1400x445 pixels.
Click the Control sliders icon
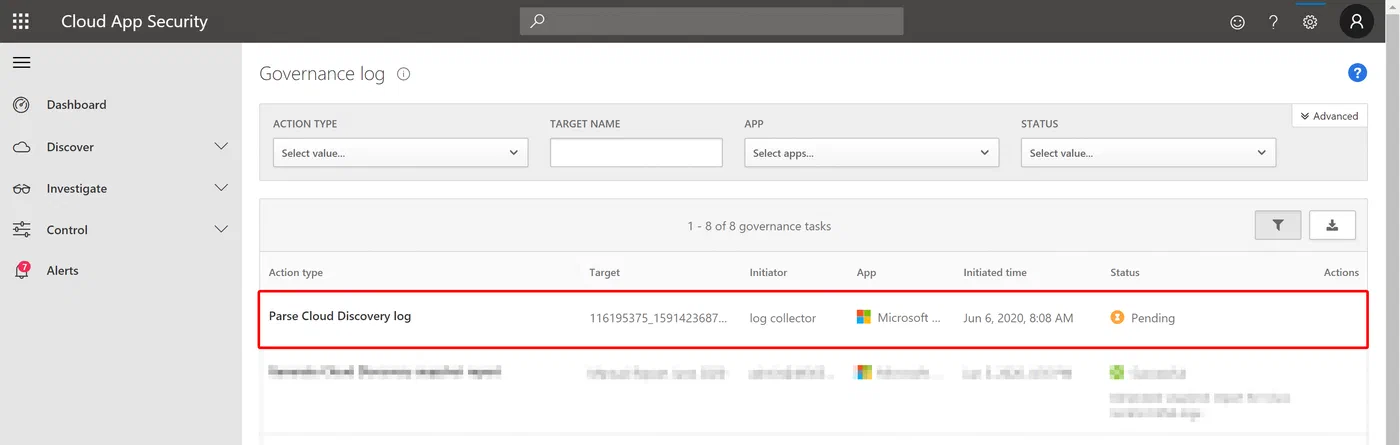pyautogui.click(x=21, y=230)
